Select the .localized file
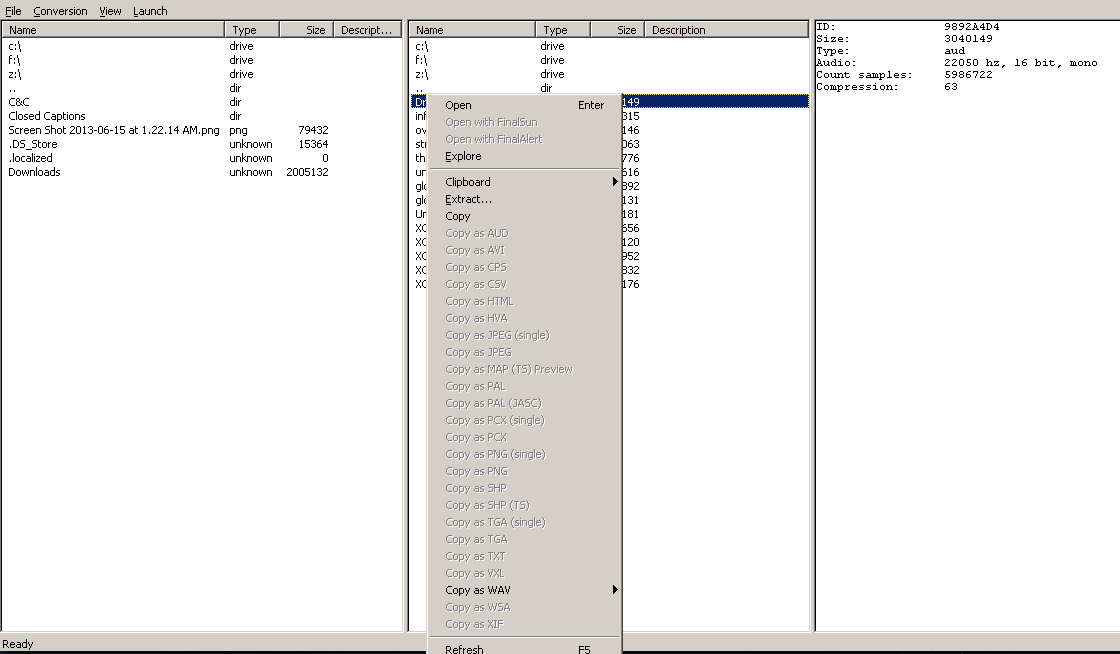1120x654 pixels. click(x=31, y=158)
